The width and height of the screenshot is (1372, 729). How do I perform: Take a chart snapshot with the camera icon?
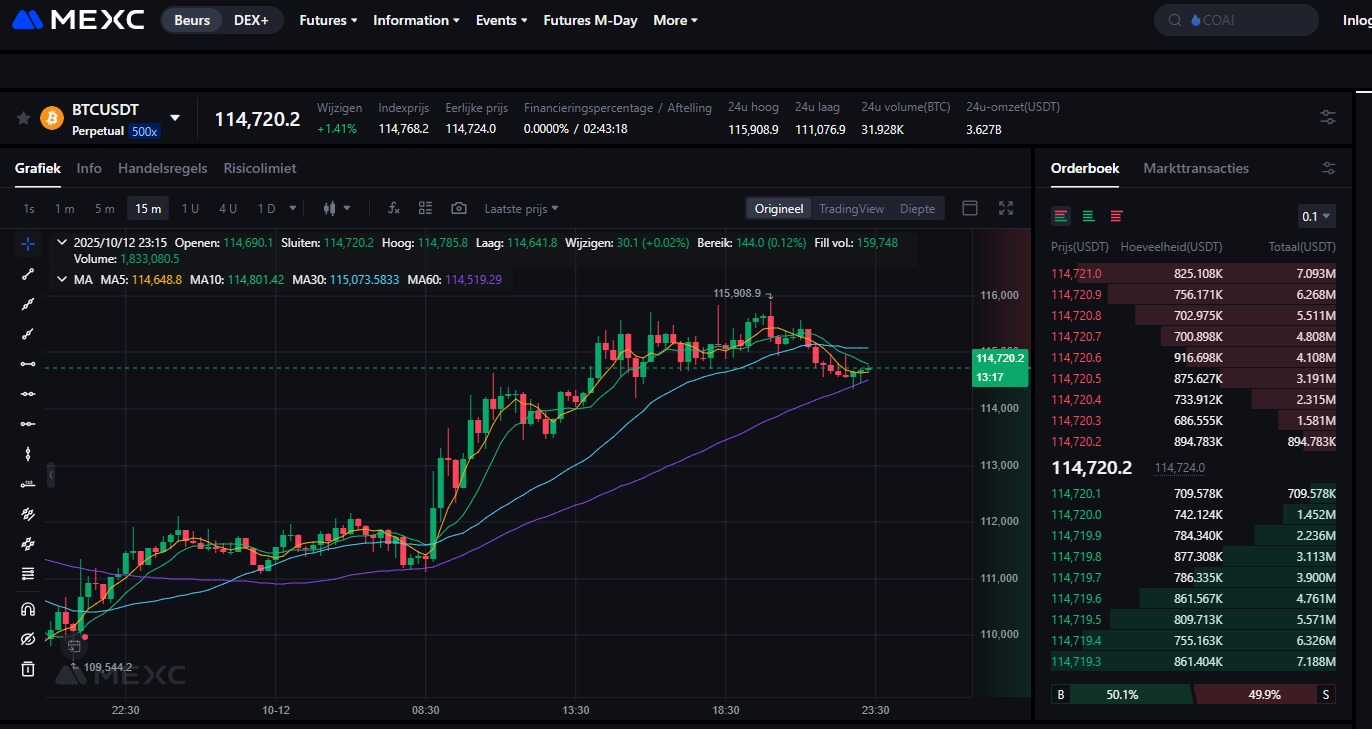(458, 208)
